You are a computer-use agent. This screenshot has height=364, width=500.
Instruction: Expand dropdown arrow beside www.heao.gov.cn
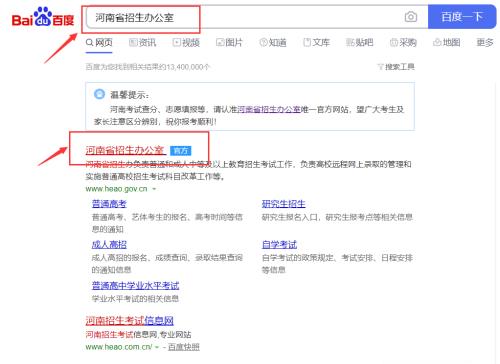154,189
